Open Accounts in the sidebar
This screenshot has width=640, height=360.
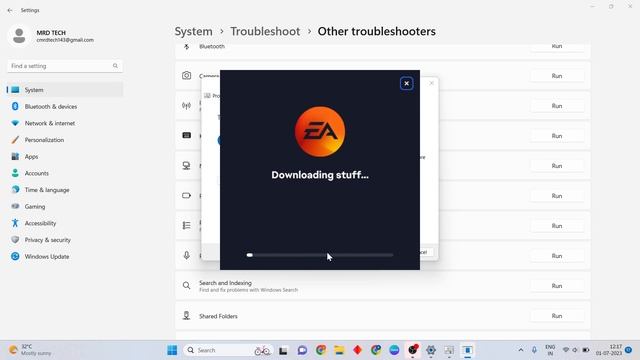(x=64, y=173)
